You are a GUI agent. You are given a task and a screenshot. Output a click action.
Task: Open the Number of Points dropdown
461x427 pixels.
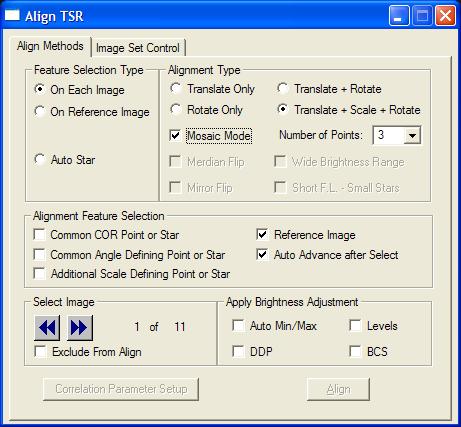click(412, 135)
